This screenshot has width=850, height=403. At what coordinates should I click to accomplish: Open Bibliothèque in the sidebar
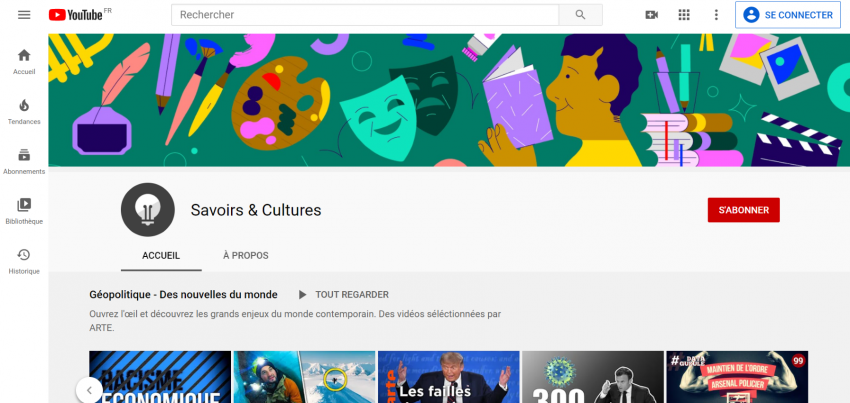pos(24,212)
